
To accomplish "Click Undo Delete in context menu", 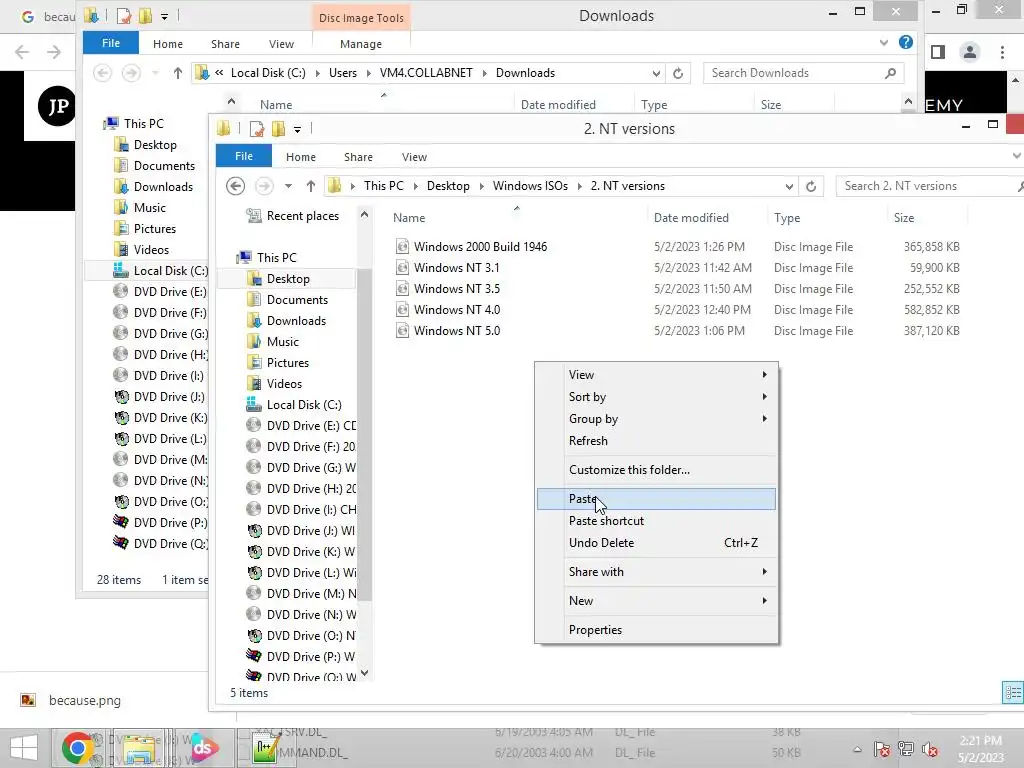I will click(656, 543).
